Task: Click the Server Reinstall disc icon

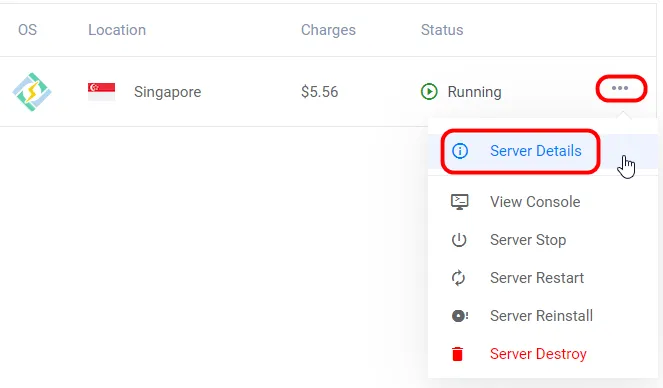Action: coord(460,316)
